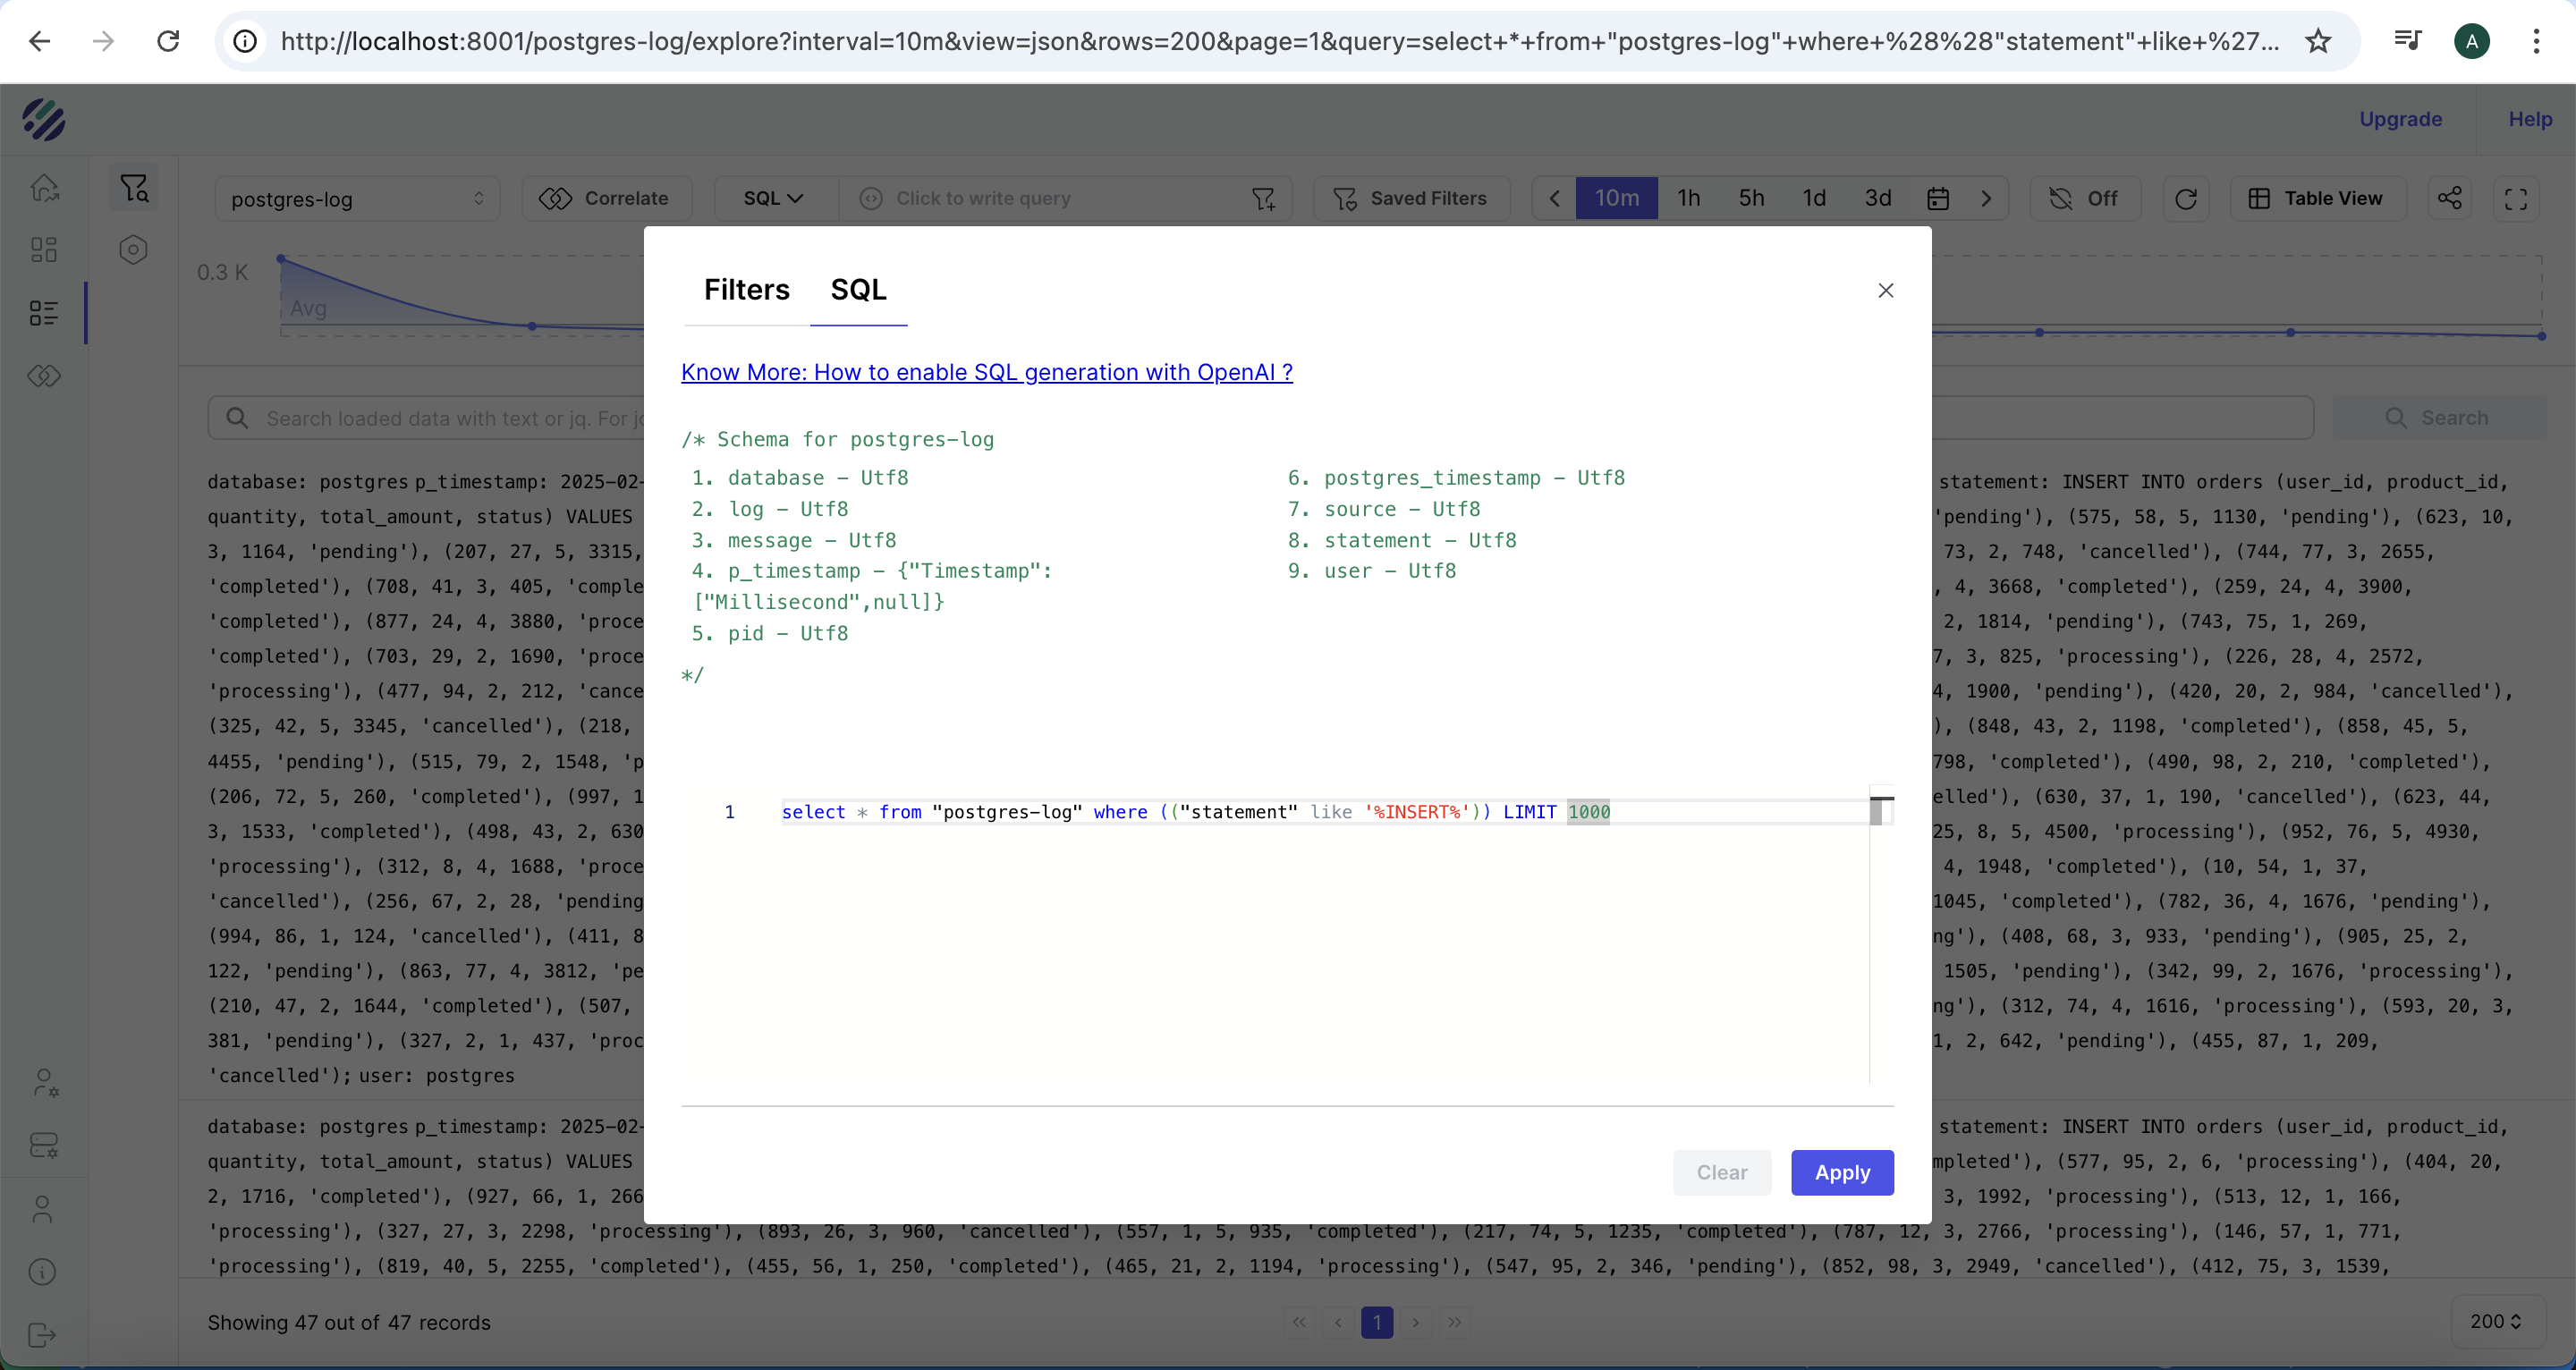The image size is (2576, 1370).
Task: Click the fullscreen expand icon
Action: point(2516,198)
